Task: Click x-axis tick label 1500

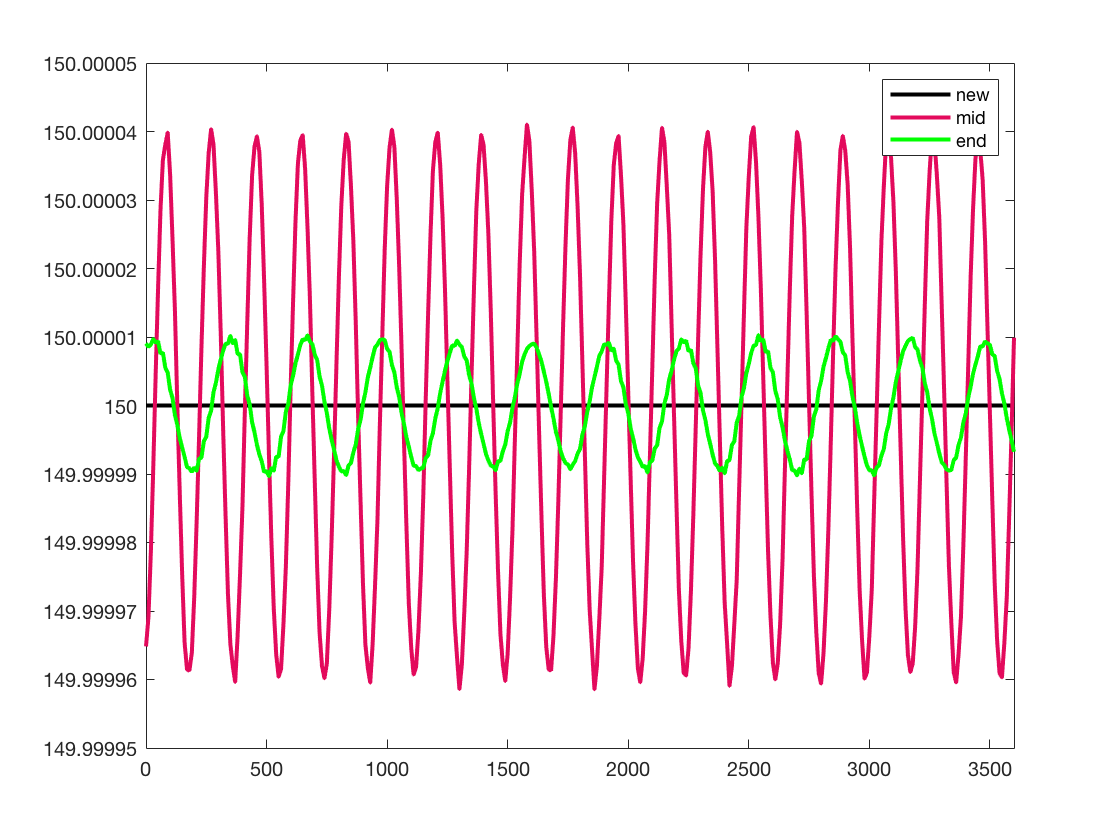Action: pyautogui.click(x=508, y=769)
